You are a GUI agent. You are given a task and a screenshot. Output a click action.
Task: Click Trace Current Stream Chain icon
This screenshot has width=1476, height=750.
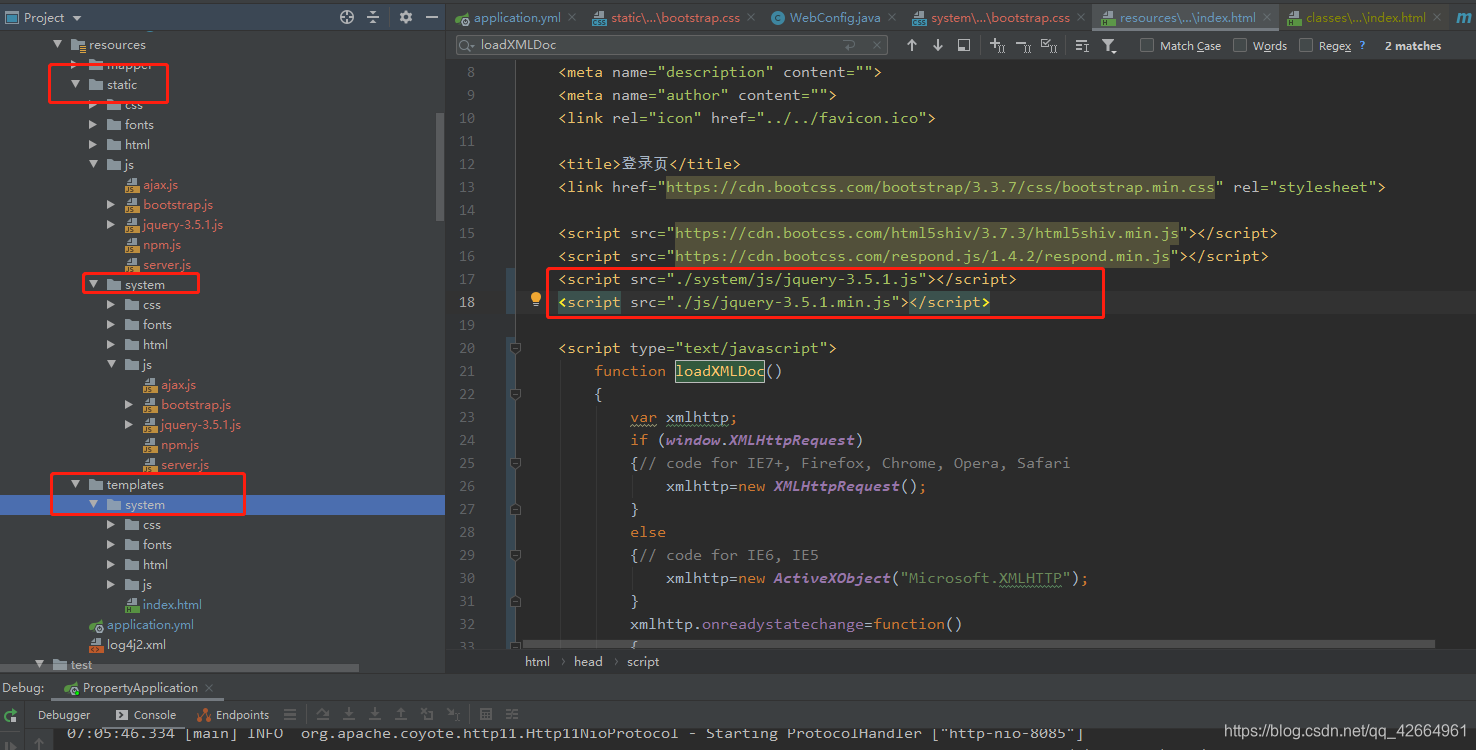512,714
